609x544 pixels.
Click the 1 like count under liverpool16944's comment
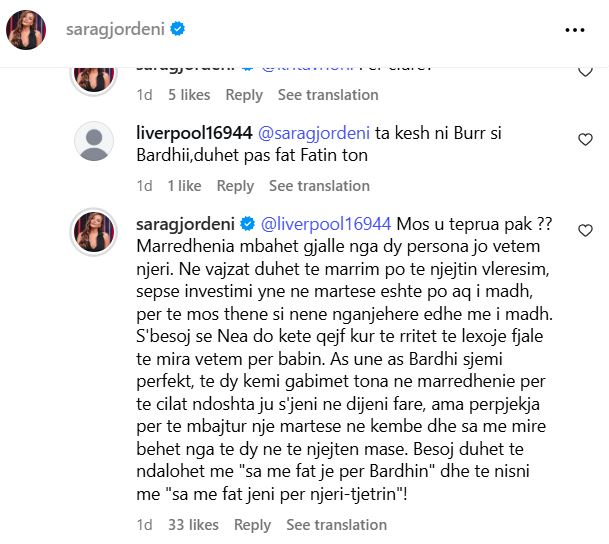pyautogui.click(x=184, y=186)
